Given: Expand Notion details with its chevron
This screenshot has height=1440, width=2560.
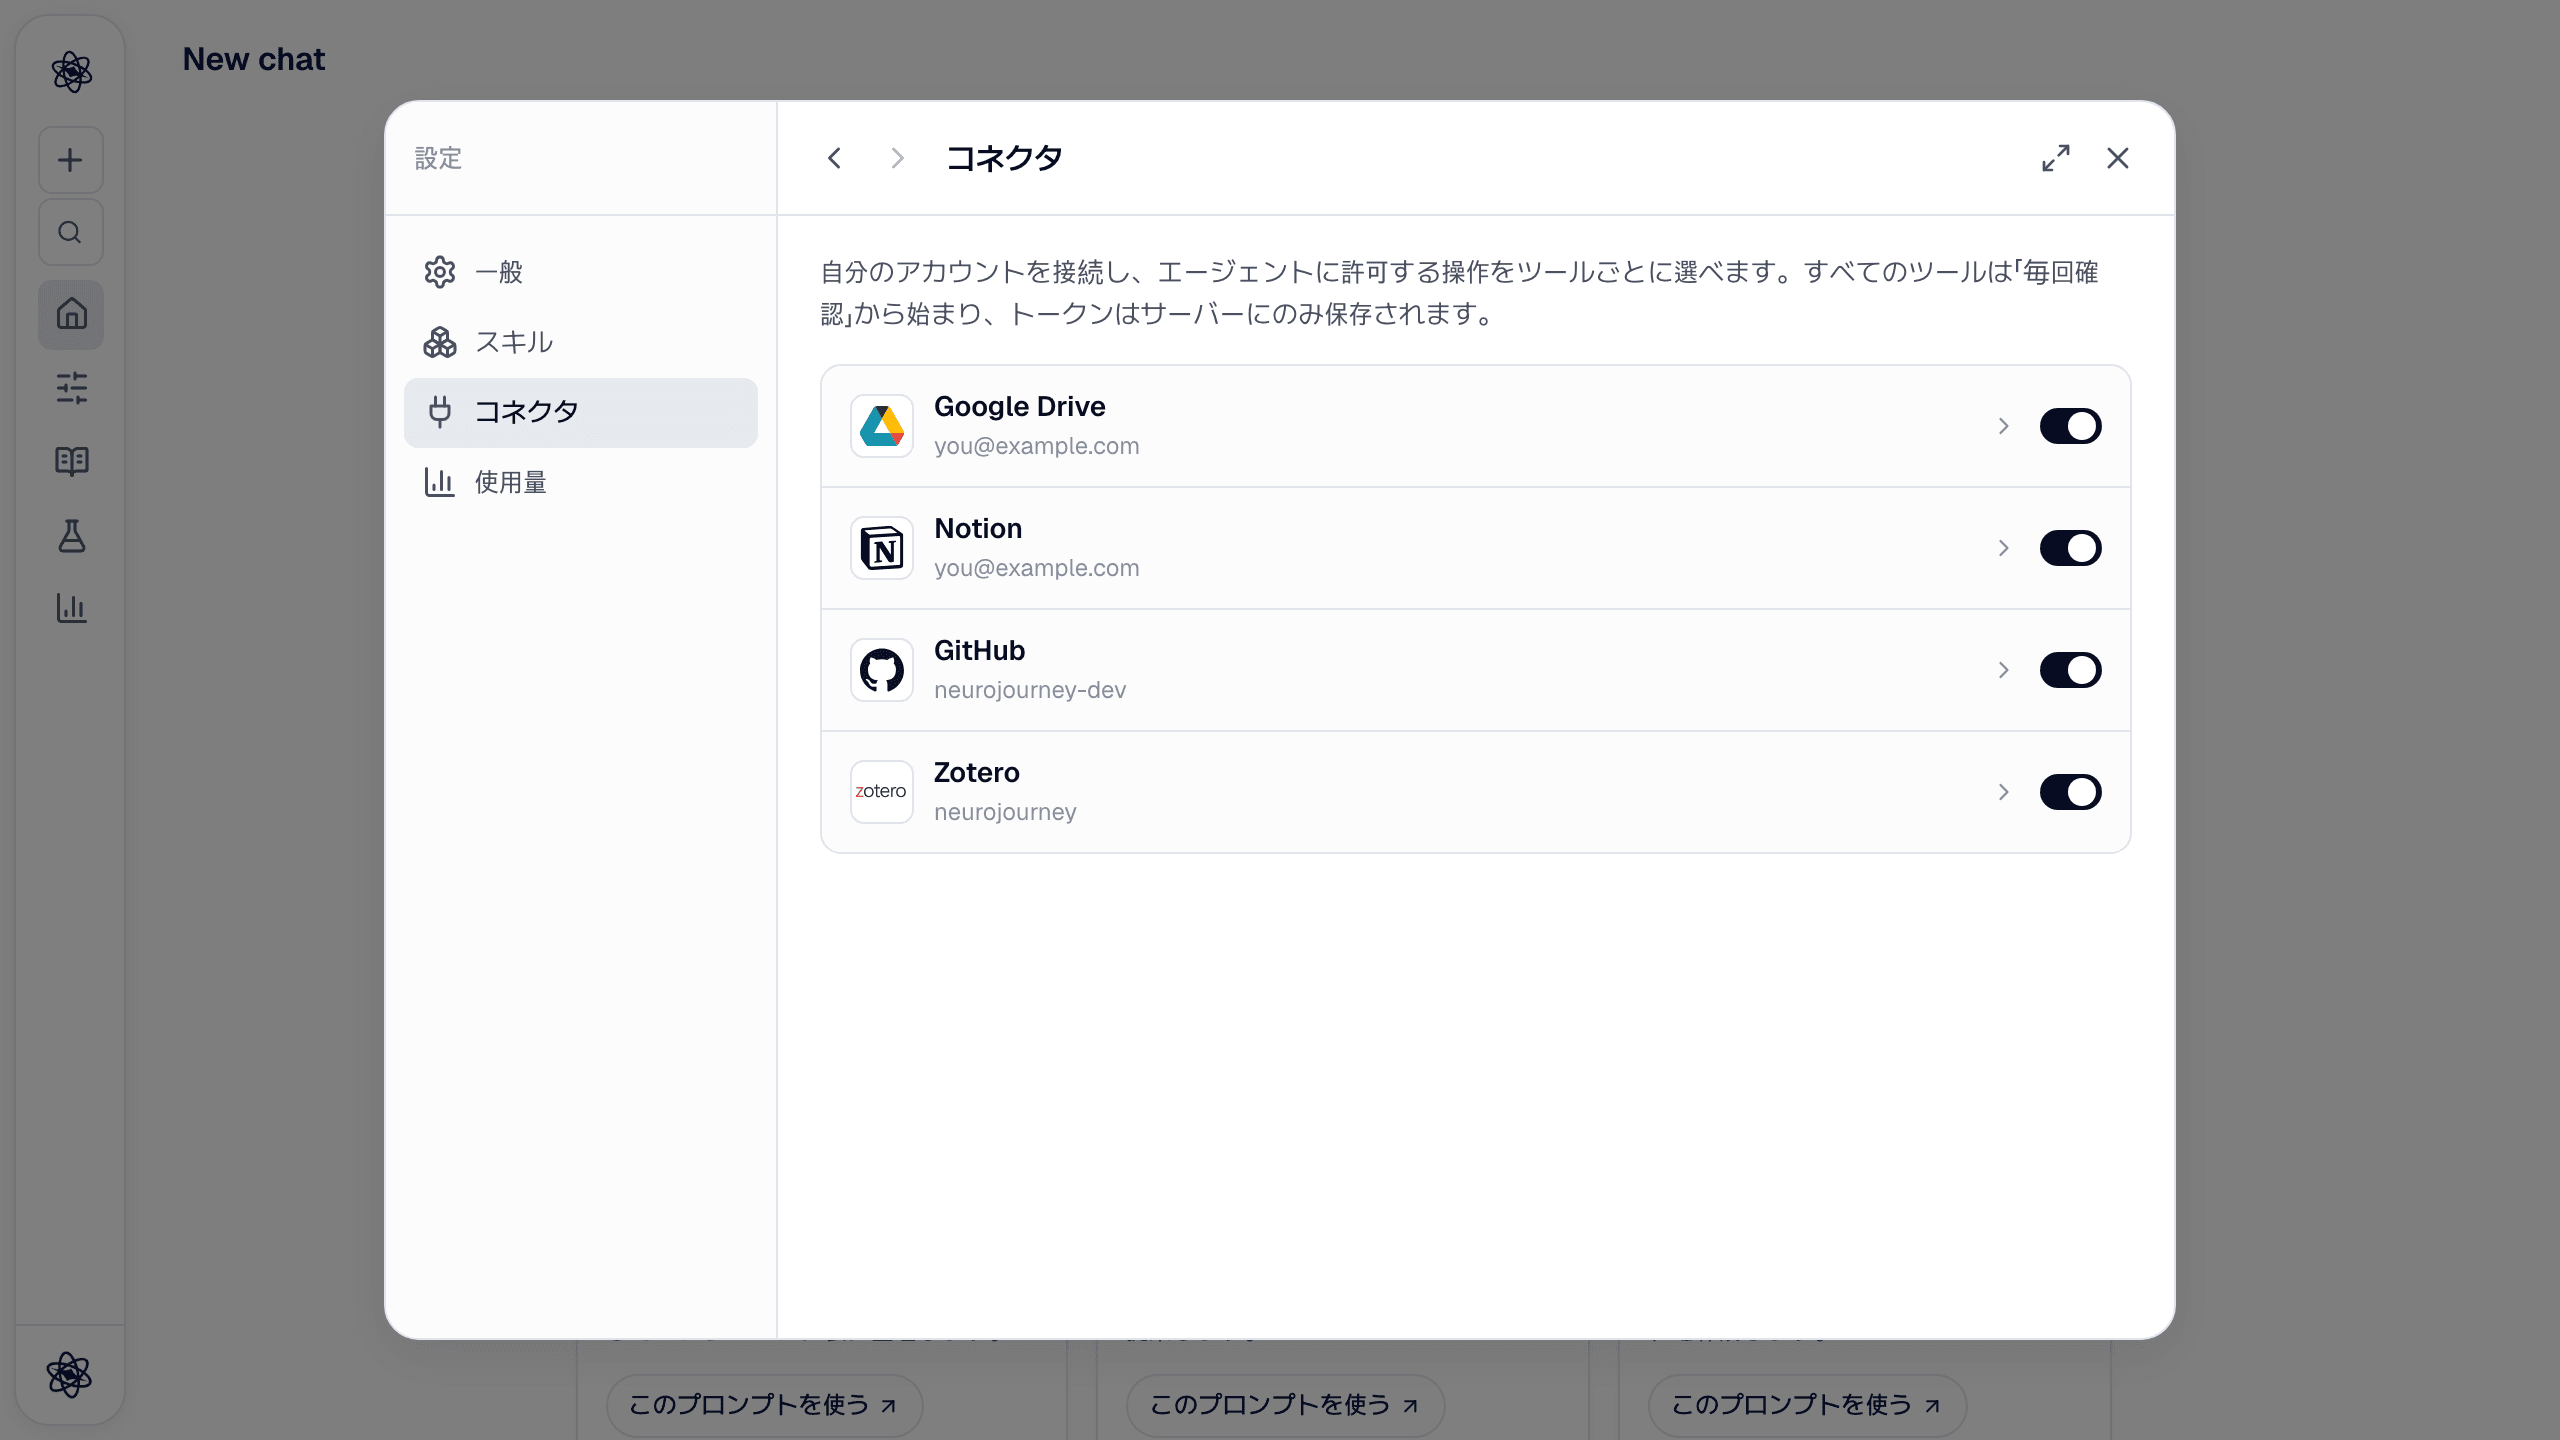Looking at the screenshot, I should pyautogui.click(x=2003, y=548).
